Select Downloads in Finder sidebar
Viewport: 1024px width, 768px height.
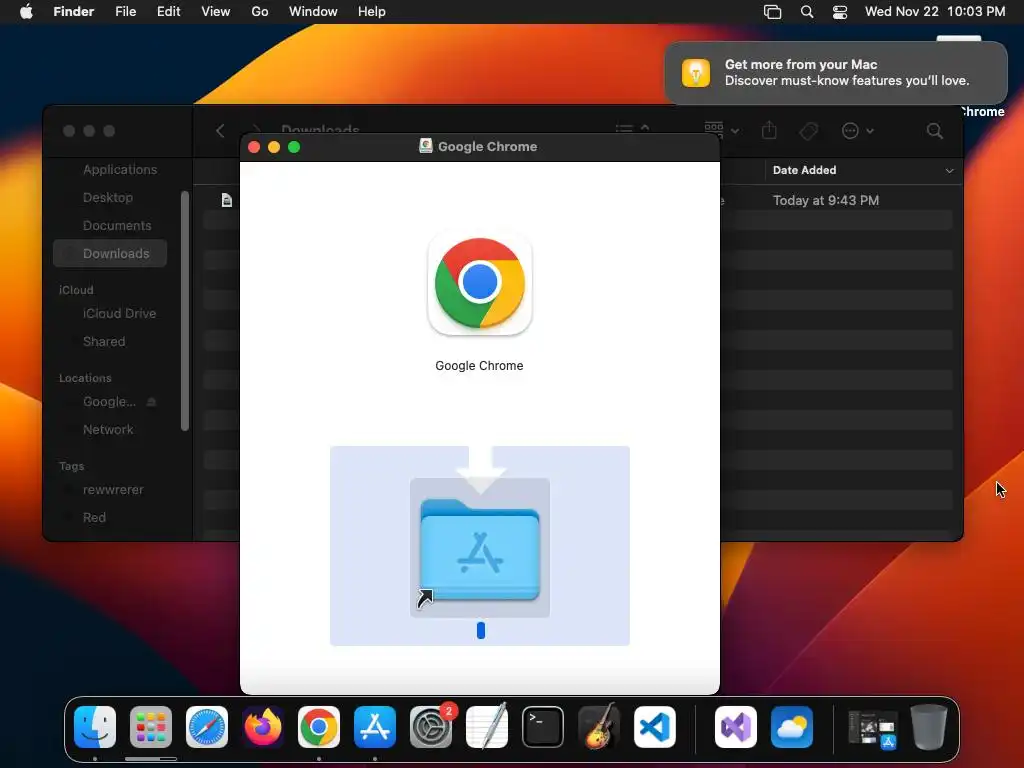click(x=110, y=253)
